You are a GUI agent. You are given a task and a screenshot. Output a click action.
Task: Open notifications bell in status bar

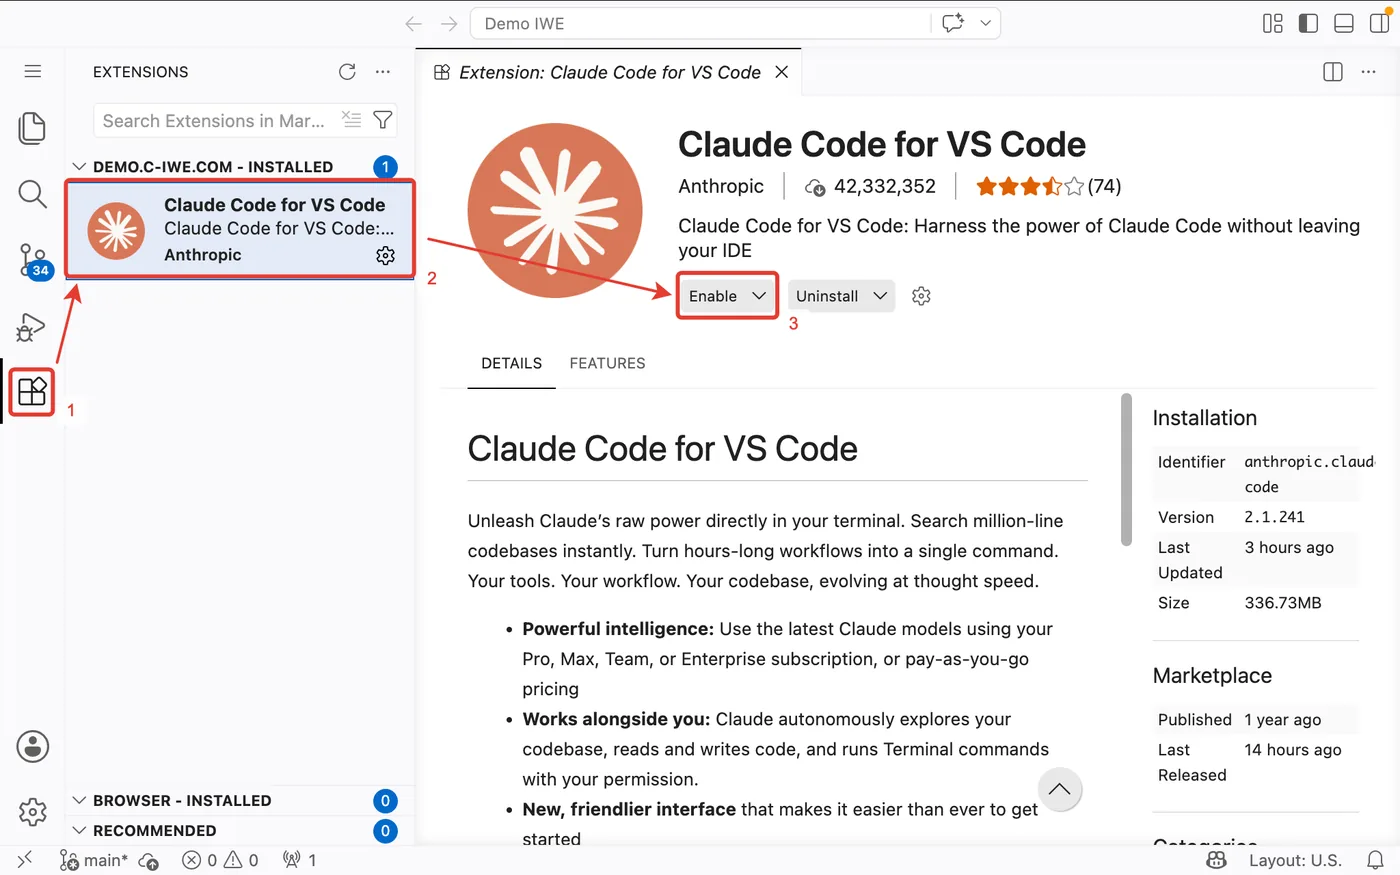pyautogui.click(x=1376, y=860)
